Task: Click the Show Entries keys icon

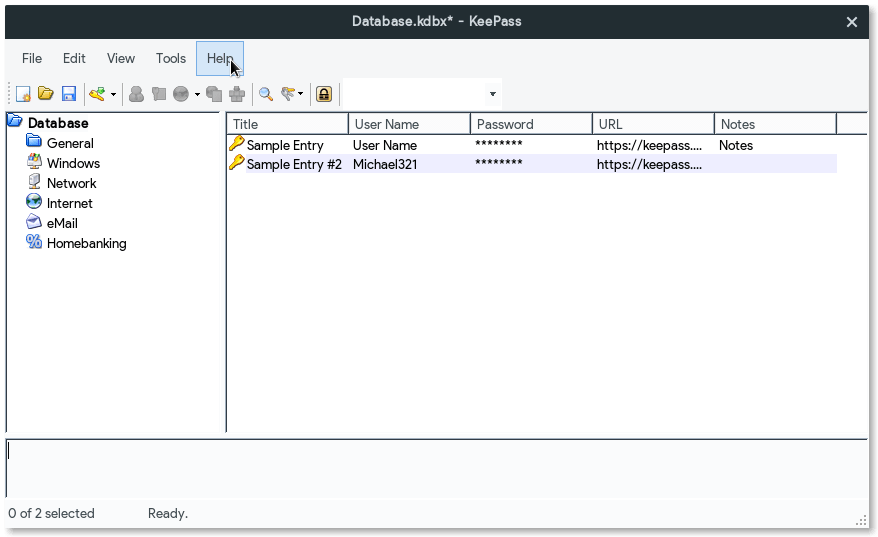Action: pyautogui.click(x=288, y=94)
